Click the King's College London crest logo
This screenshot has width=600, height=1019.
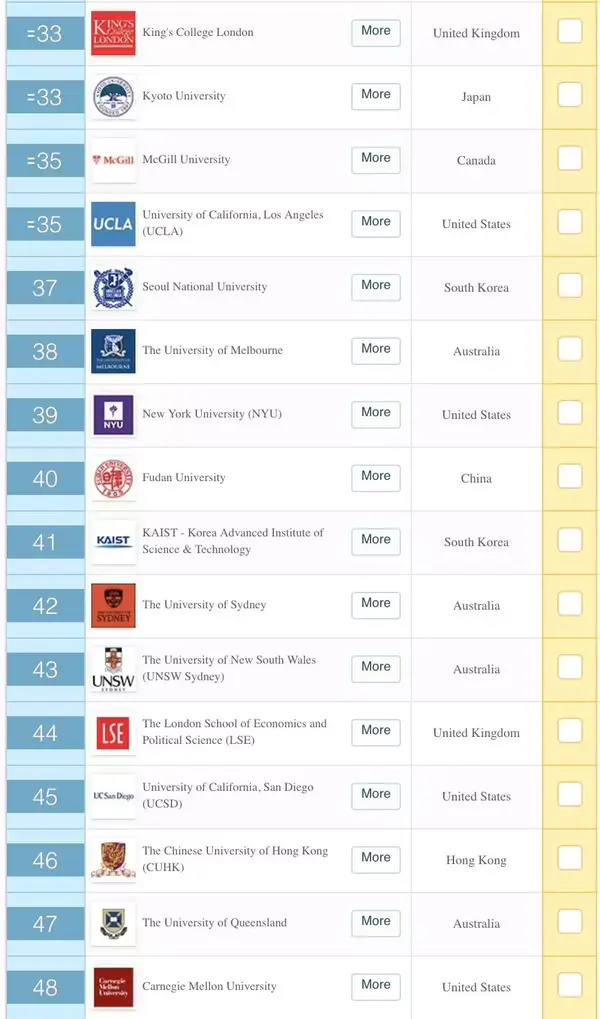pos(113,31)
